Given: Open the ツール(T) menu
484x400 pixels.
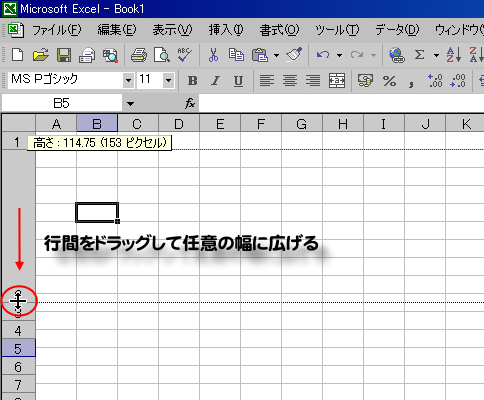Looking at the screenshot, I should click(337, 30).
